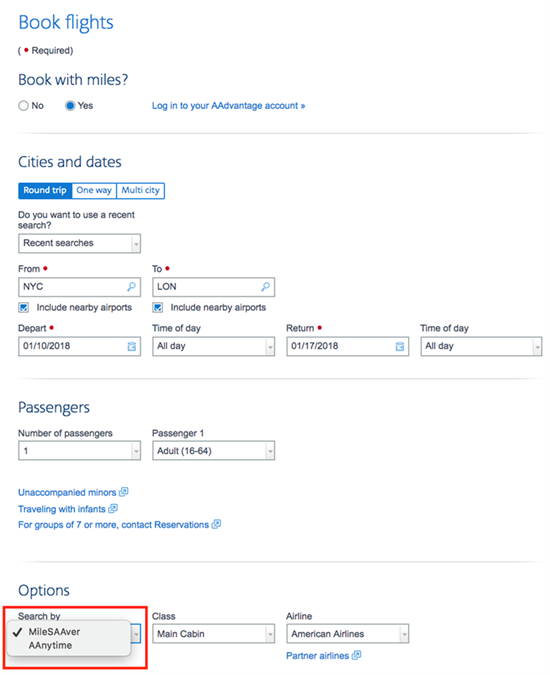The image size is (550, 675).
Task: Click external link icon beside Unaccompanied minors
Action: 124,492
